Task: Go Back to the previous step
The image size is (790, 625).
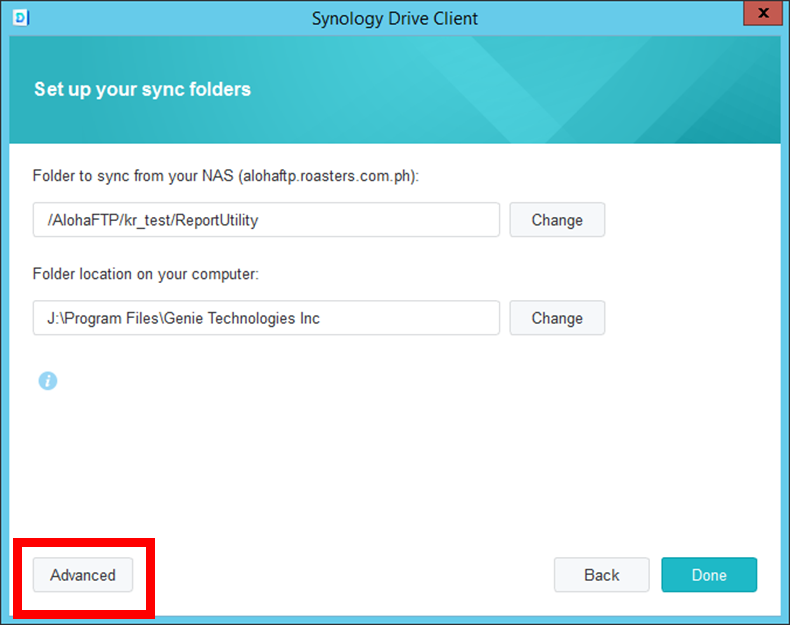Action: tap(602, 575)
